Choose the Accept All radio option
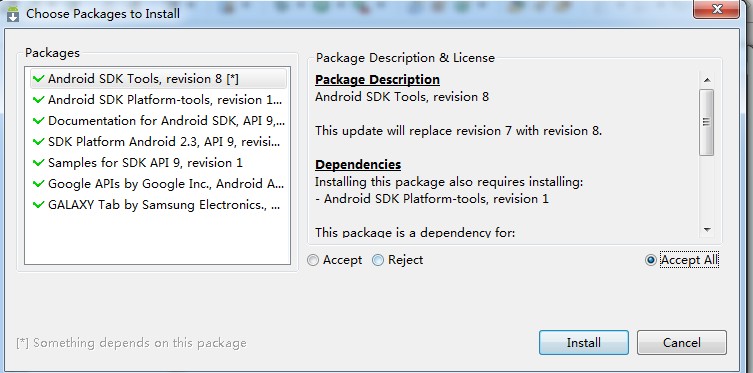Screen dimensions: 753x373 coord(650,260)
